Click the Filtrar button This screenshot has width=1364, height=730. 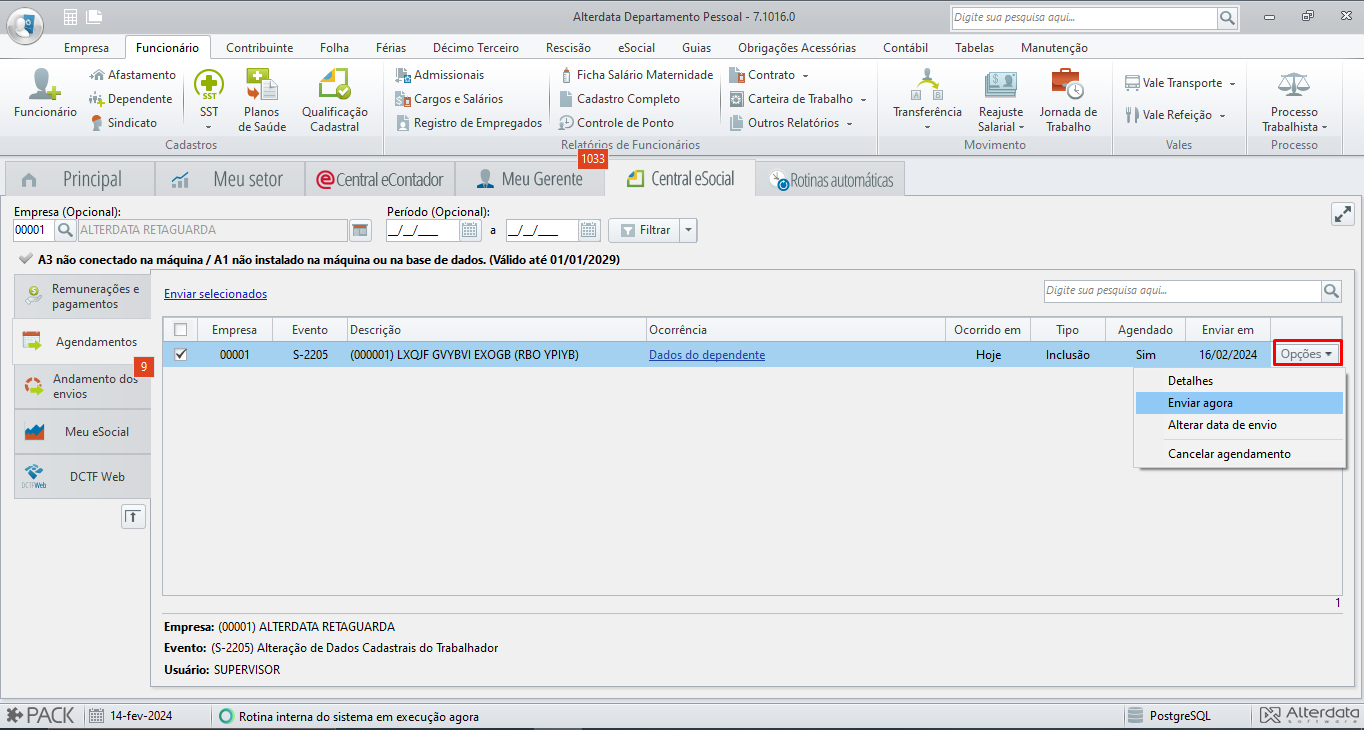(644, 230)
